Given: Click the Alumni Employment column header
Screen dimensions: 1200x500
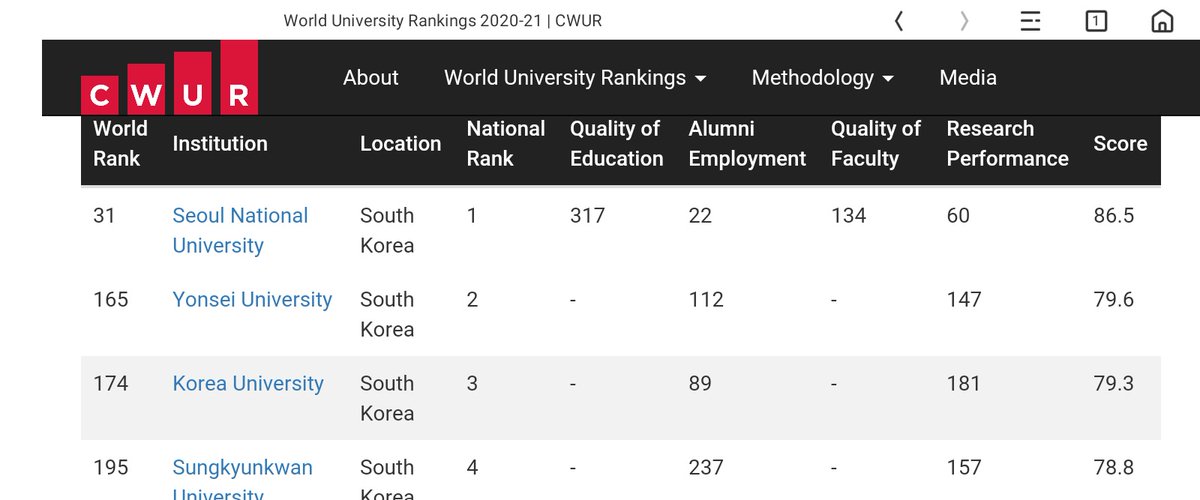Looking at the screenshot, I should click(747, 143).
